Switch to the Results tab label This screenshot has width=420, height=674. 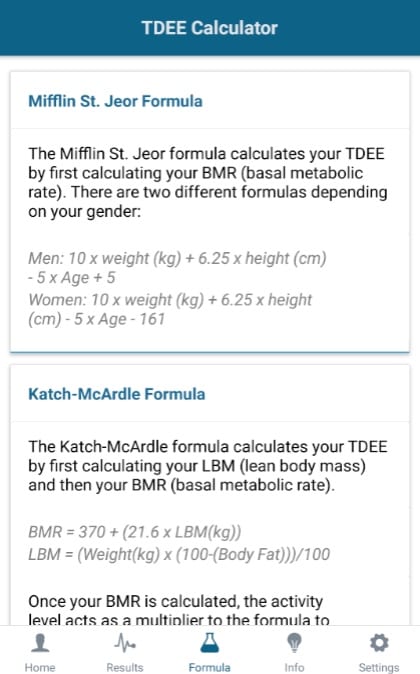[x=125, y=667]
